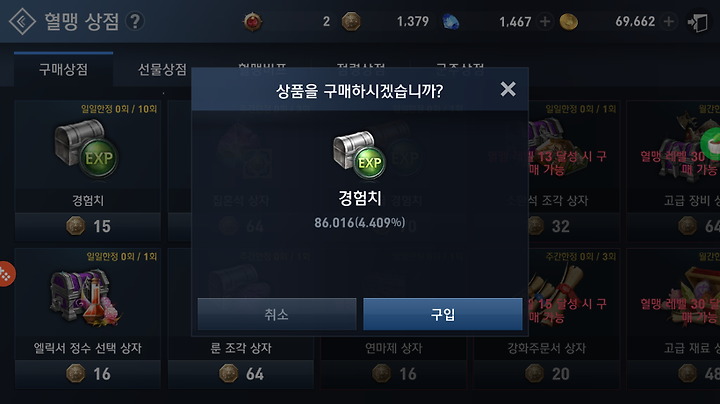
Task: Close the purchase confirmation dialog
Action: [508, 89]
